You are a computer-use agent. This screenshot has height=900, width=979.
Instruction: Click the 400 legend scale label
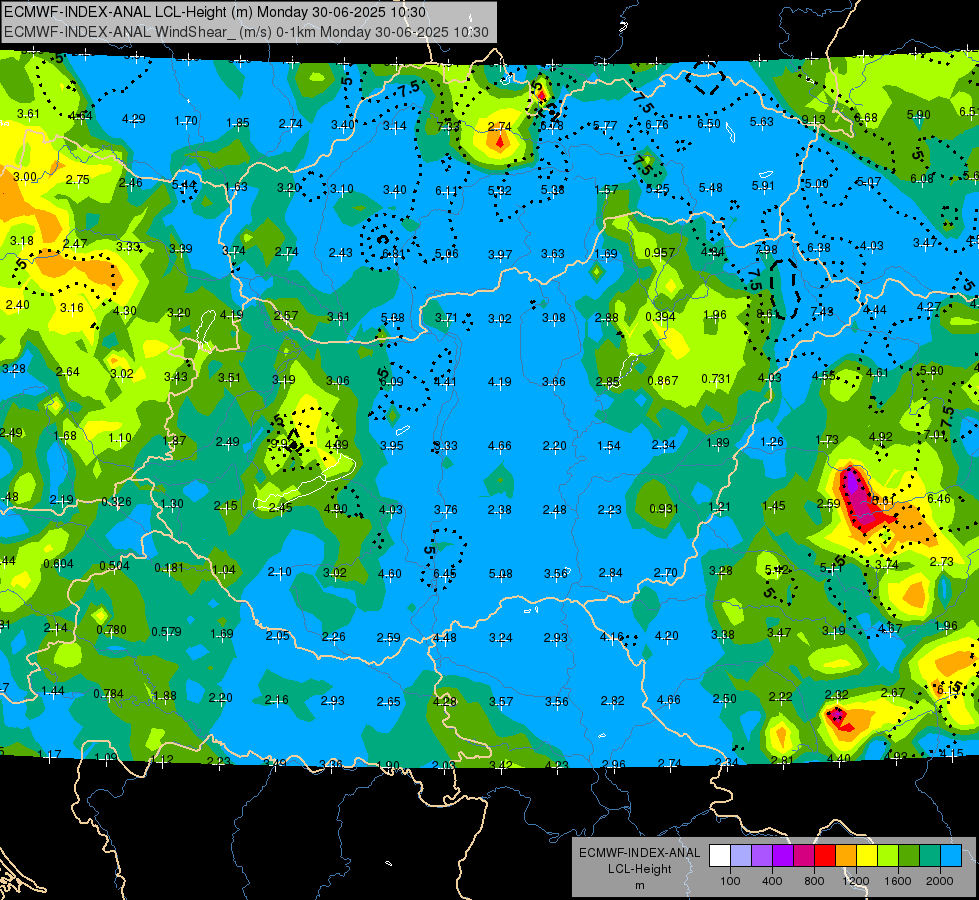click(x=772, y=881)
